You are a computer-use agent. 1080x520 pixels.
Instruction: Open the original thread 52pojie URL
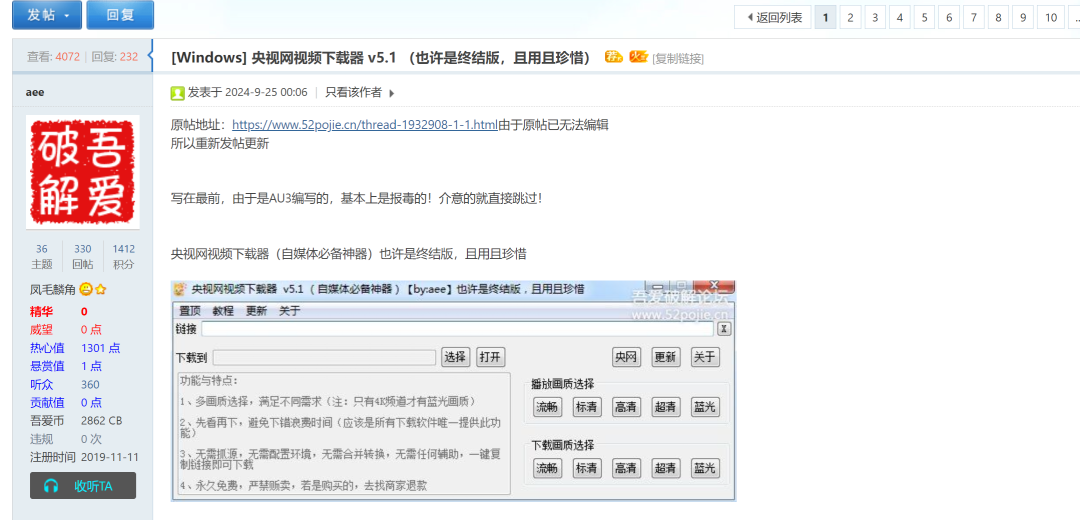pos(364,125)
